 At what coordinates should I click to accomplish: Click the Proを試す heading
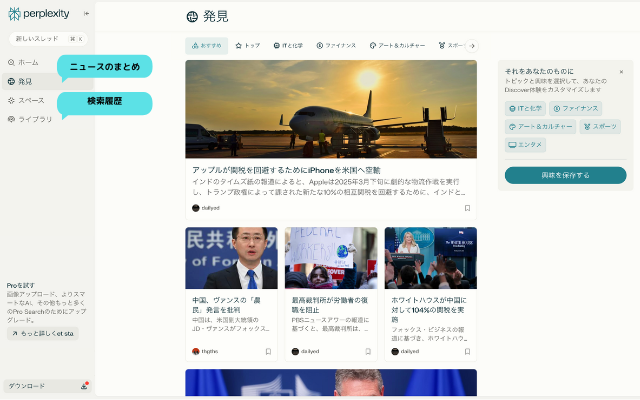tap(21, 285)
